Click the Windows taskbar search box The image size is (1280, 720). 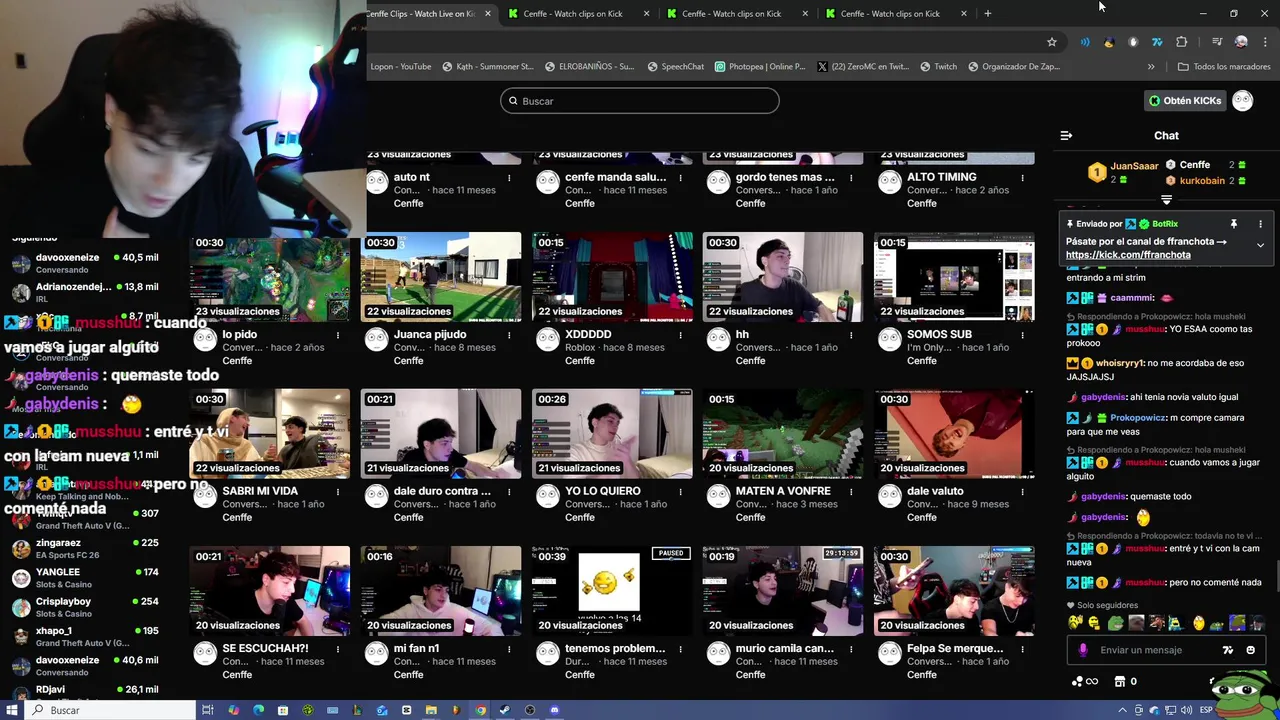(110, 710)
